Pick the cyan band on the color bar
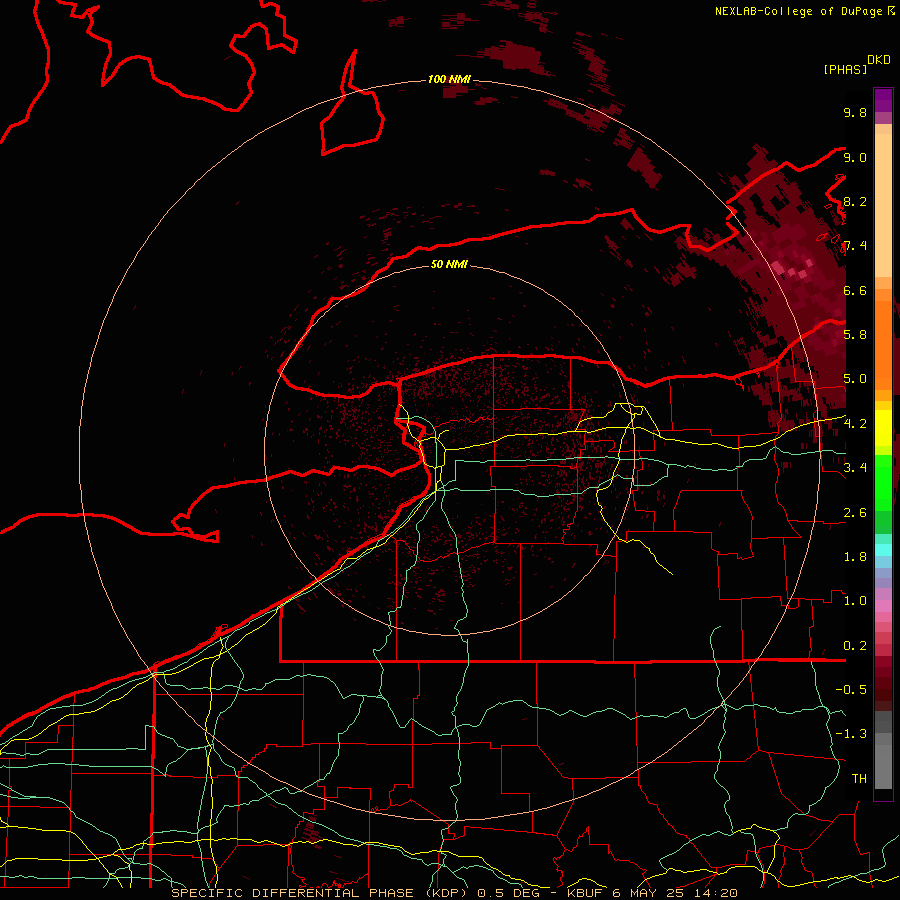 point(883,550)
